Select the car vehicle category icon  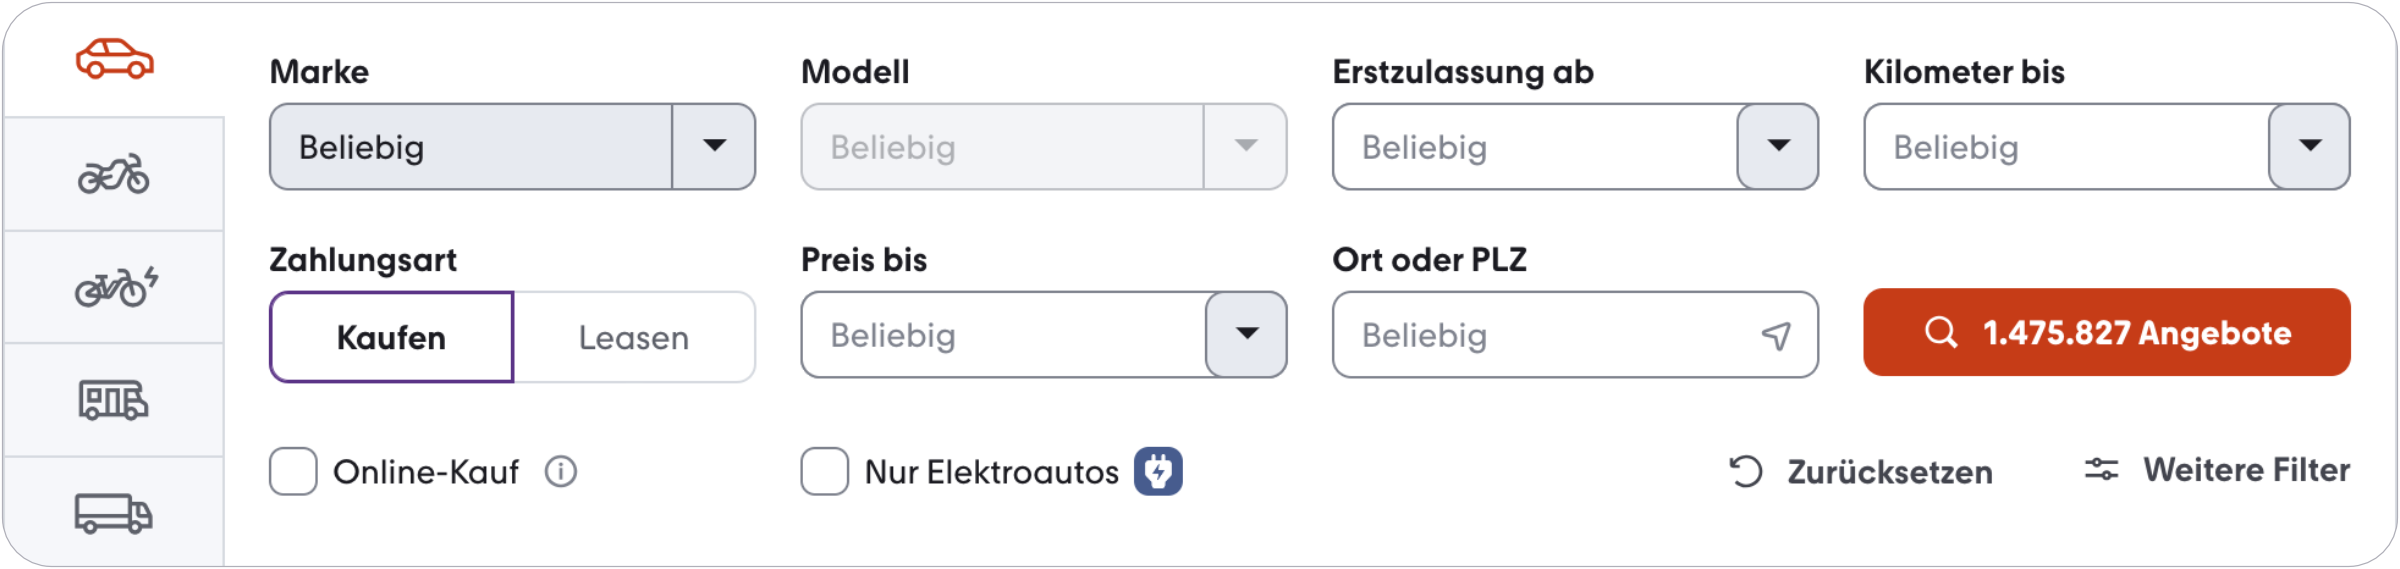tap(114, 60)
